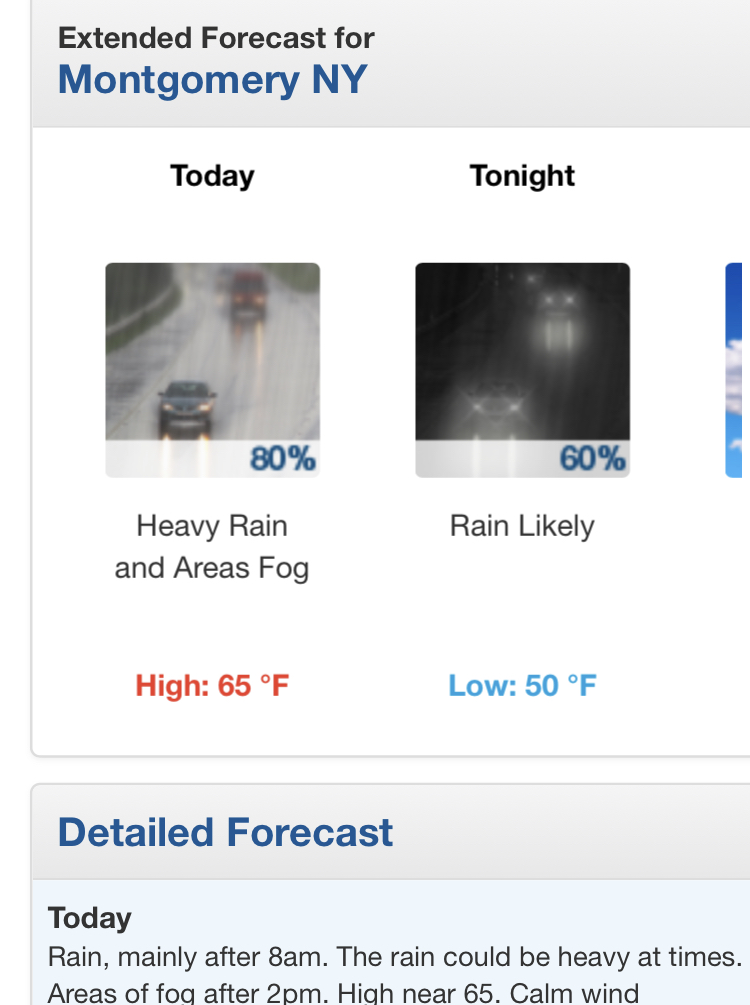Image resolution: width=750 pixels, height=1005 pixels.
Task: Click the red car in the Today image
Action: [247, 294]
